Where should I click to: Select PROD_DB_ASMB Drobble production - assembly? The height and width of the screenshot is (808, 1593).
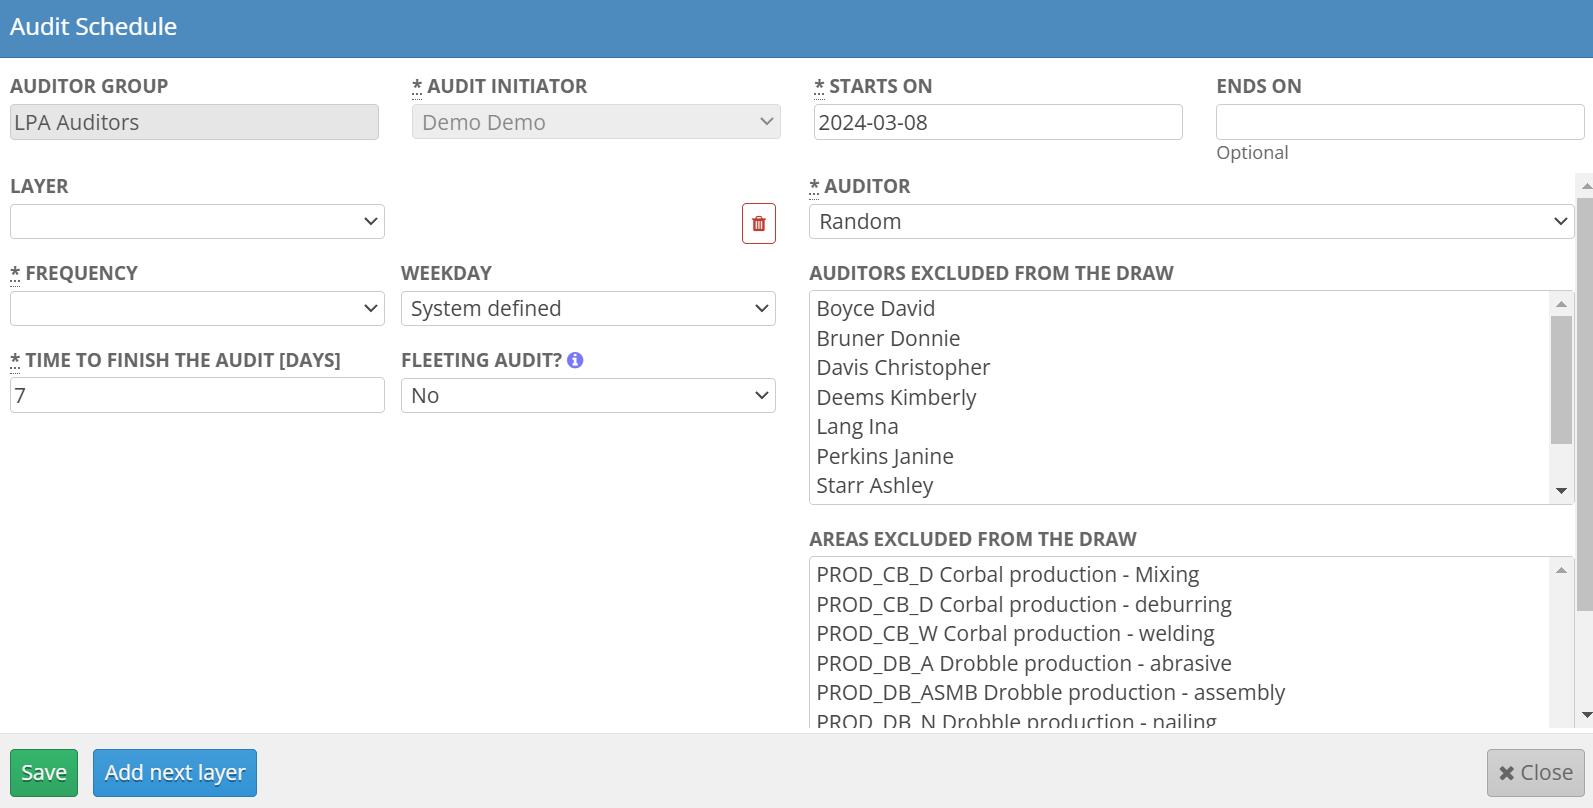1050,693
